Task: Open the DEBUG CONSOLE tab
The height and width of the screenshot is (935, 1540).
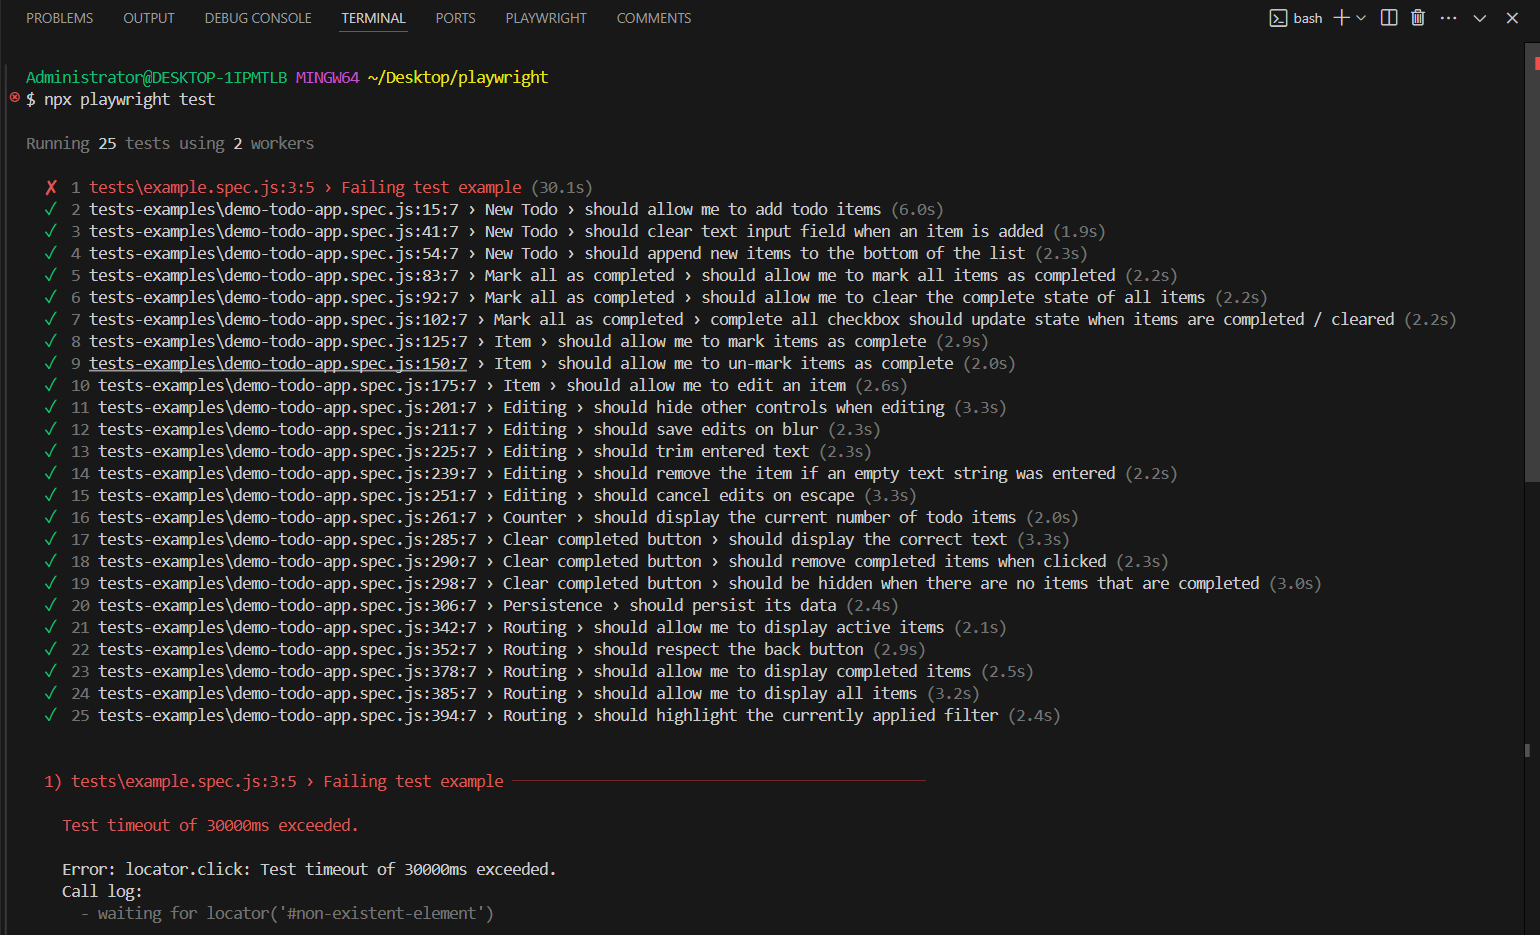Action: [x=258, y=18]
